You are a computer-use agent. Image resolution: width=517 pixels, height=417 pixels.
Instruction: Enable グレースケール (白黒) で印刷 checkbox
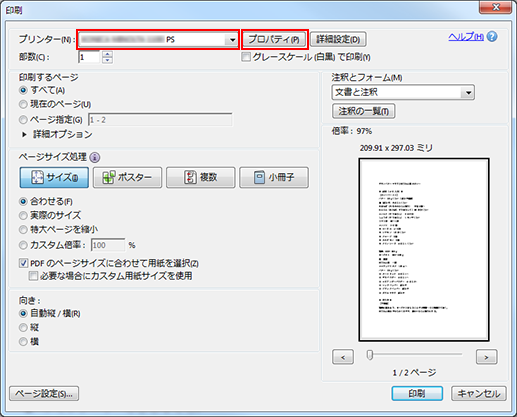246,57
